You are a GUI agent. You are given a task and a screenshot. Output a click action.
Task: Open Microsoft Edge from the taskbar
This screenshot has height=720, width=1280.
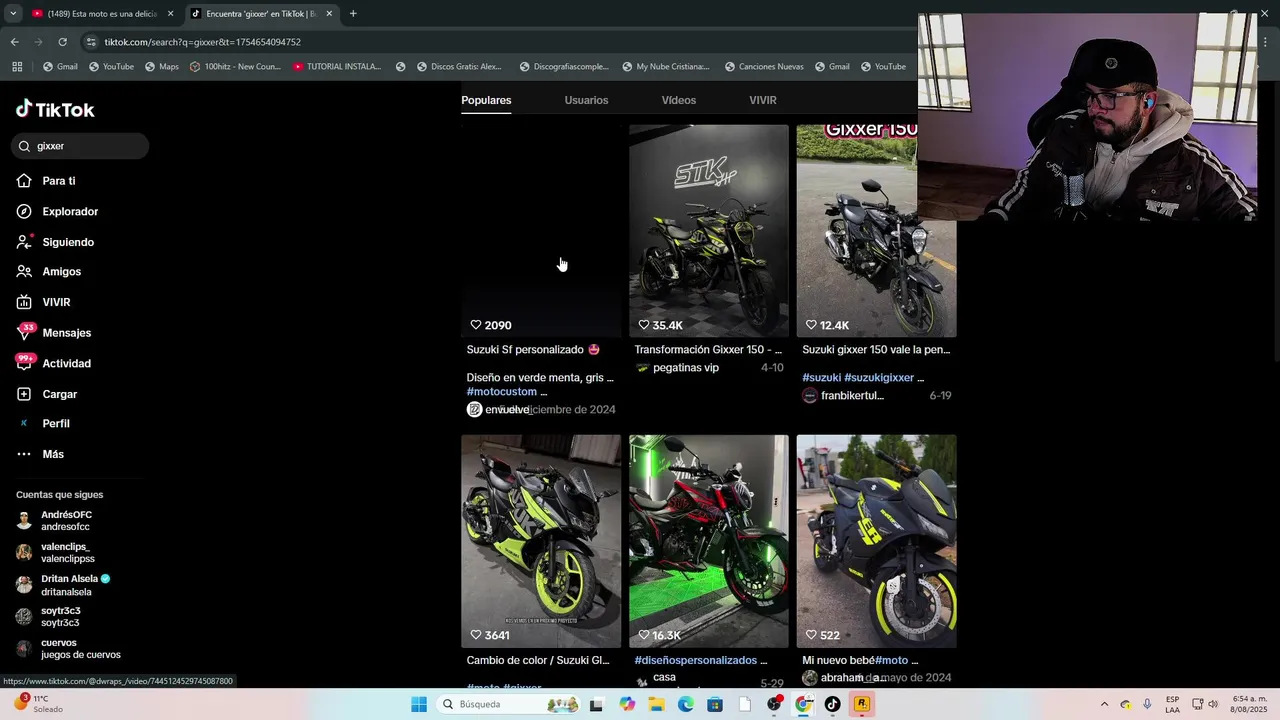click(686, 704)
